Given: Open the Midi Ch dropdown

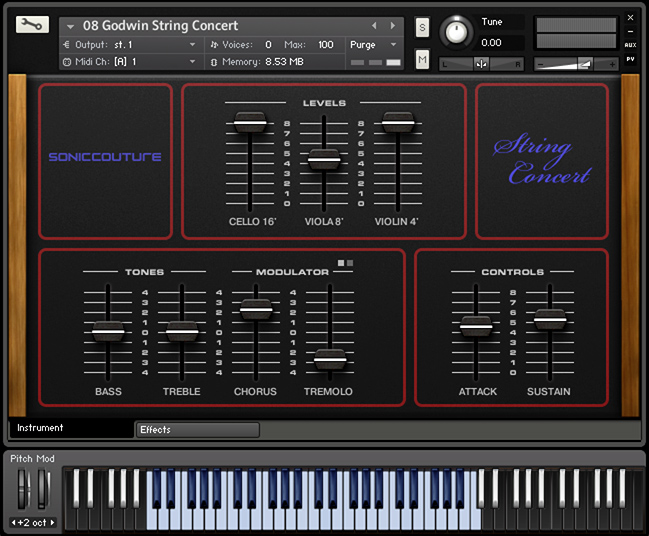Looking at the screenshot, I should [130, 62].
